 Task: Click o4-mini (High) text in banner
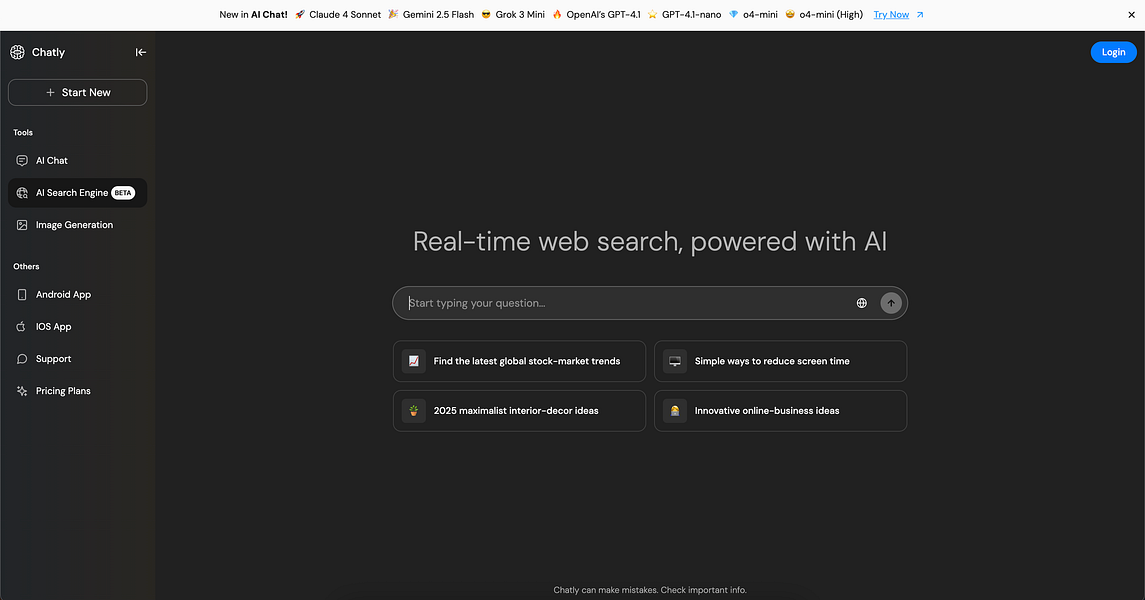coord(831,15)
